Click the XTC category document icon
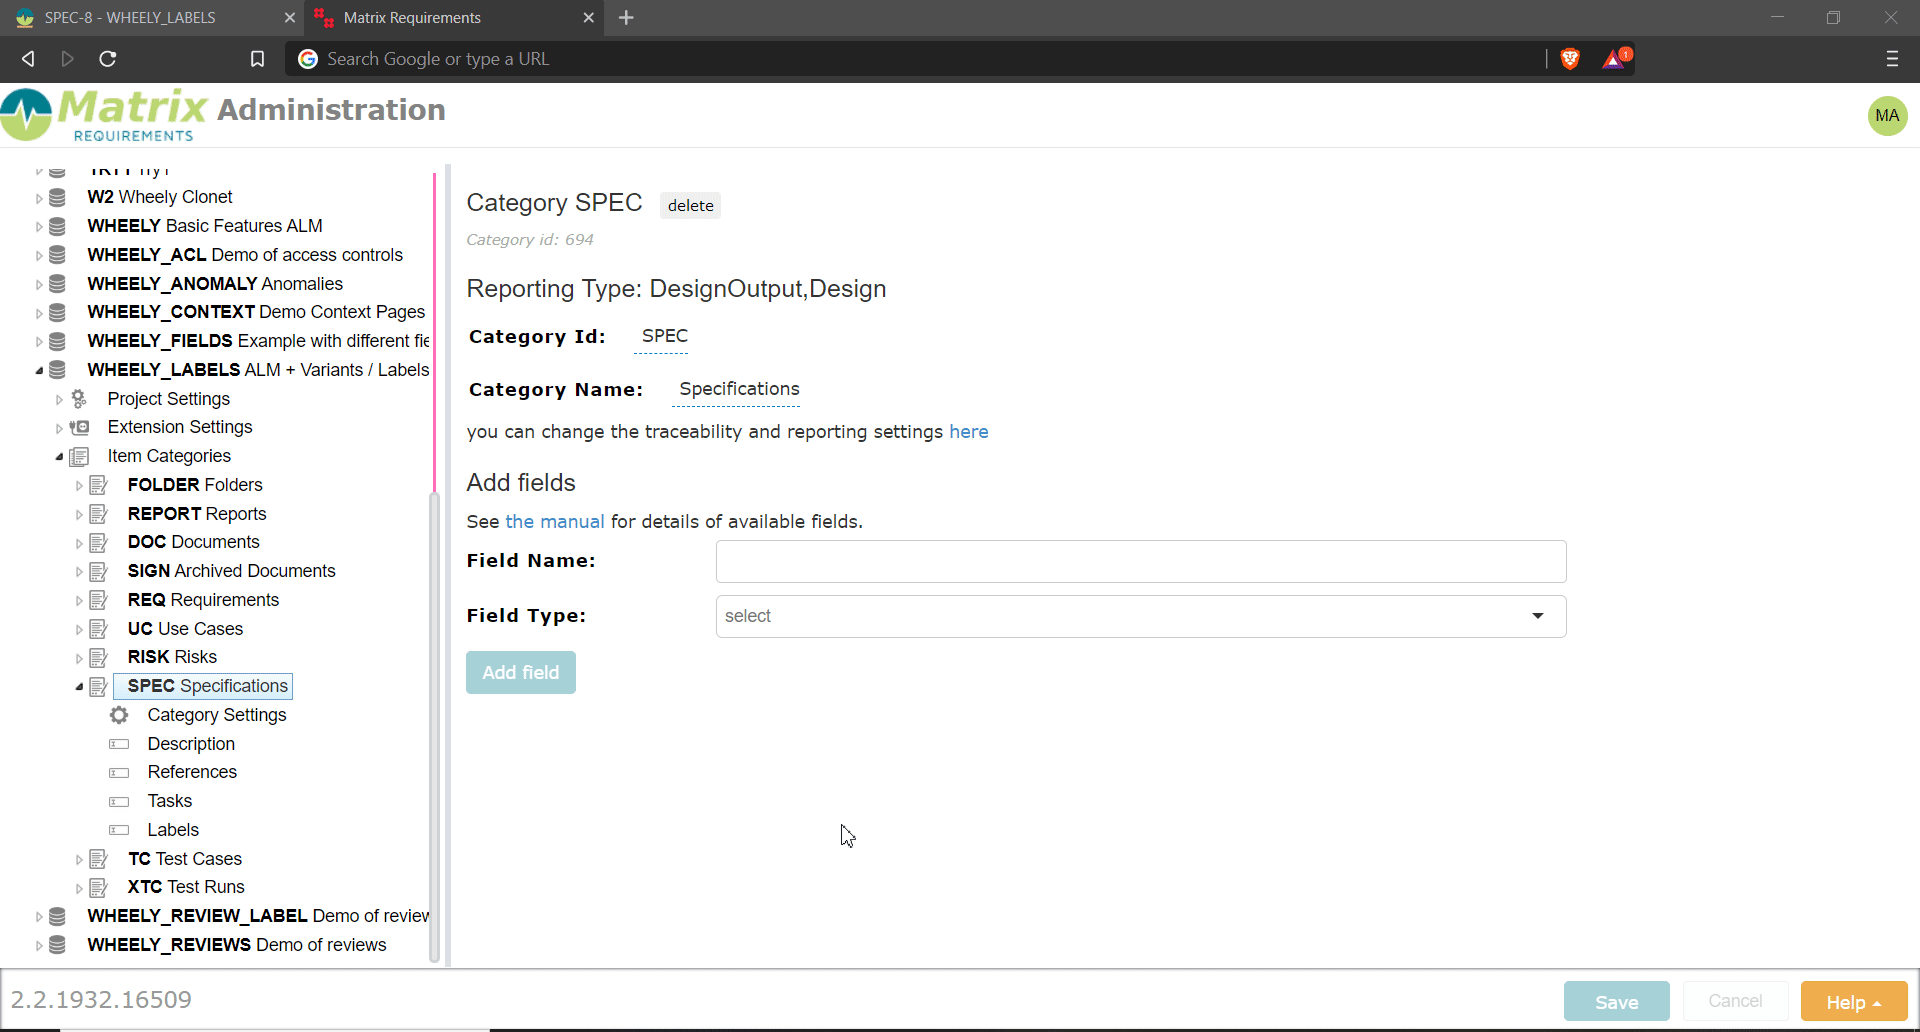This screenshot has width=1920, height=1032. tap(99, 888)
